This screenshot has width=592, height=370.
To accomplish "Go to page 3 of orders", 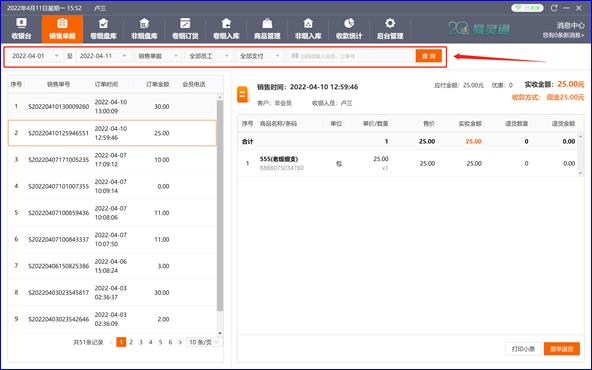I will click(x=141, y=342).
